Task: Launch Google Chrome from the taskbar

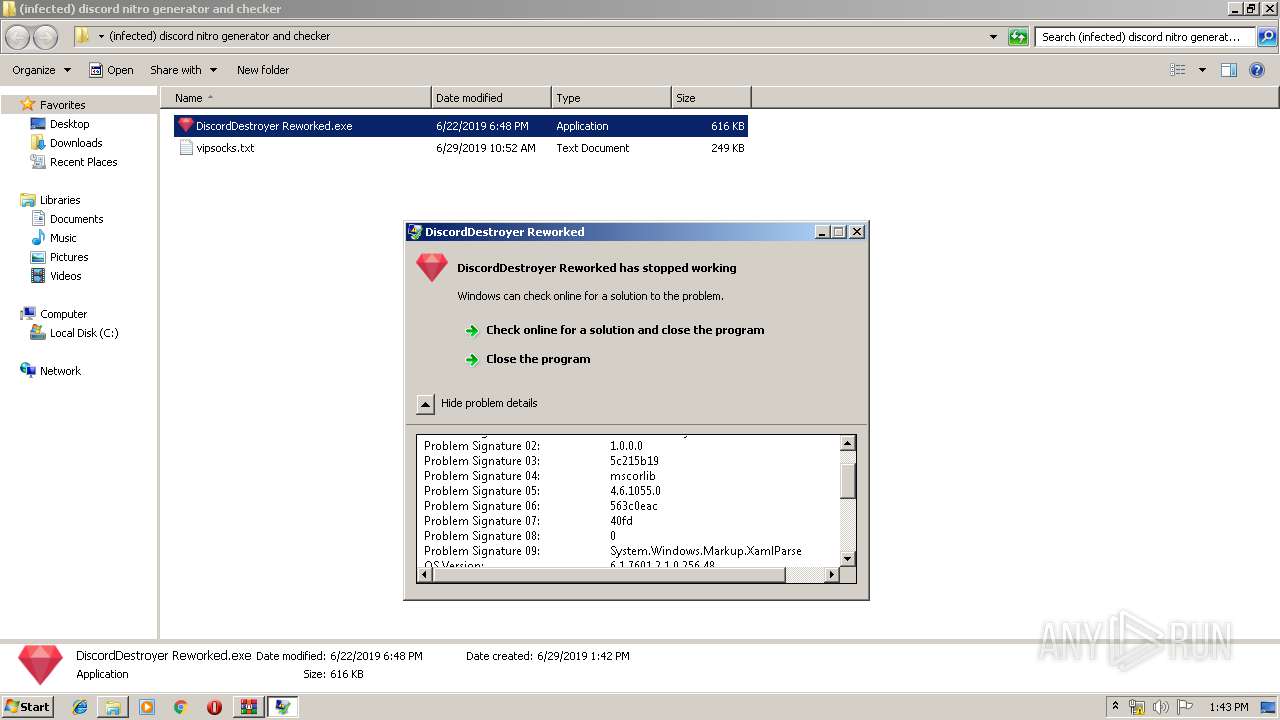Action: click(180, 707)
